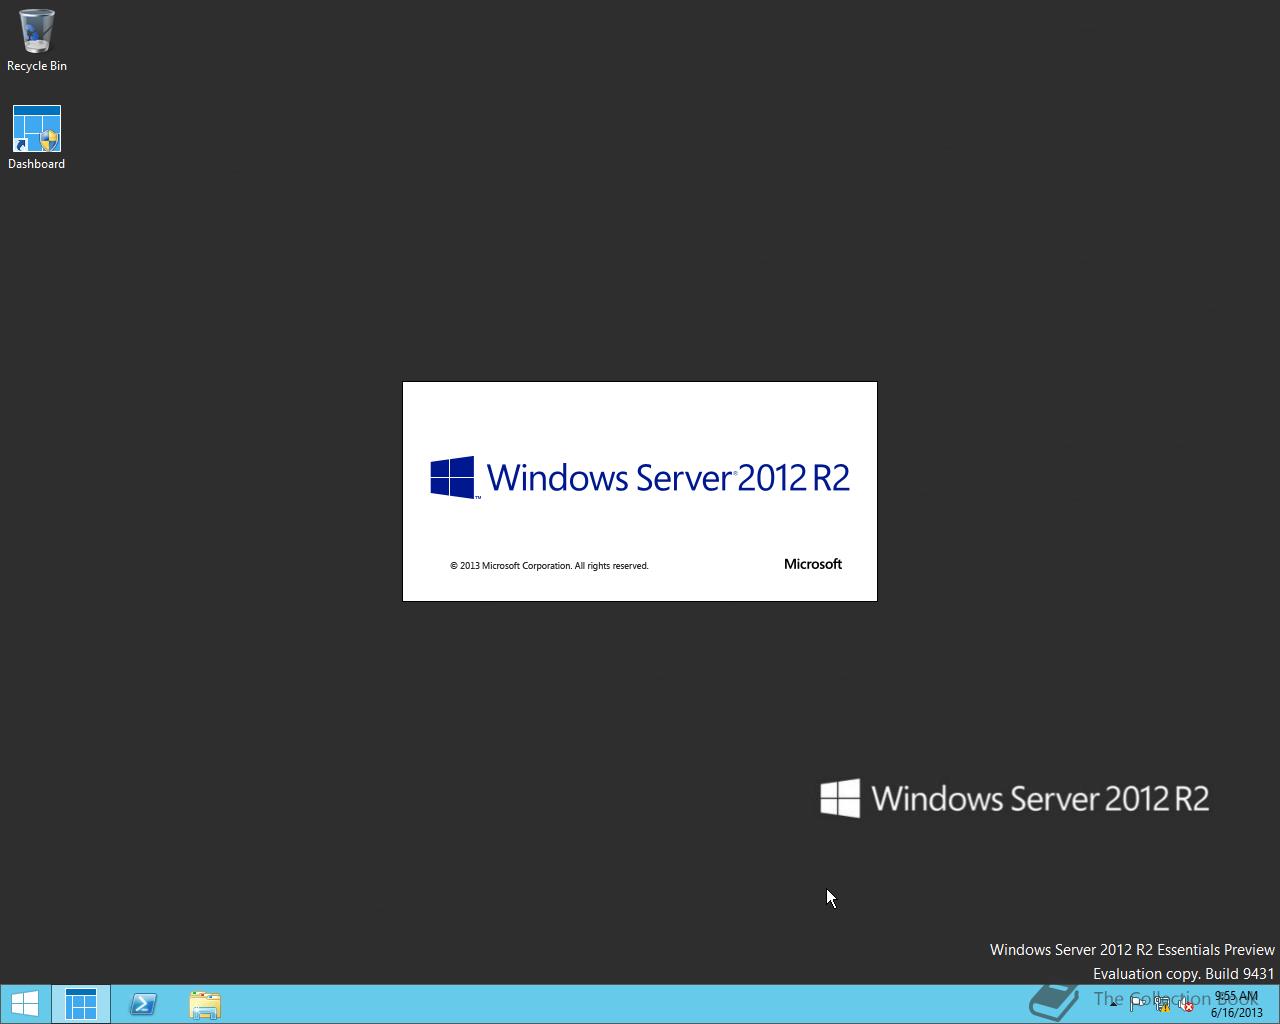Open the Recycle Bin desktop icon
This screenshot has height=1024, width=1280.
tap(36, 40)
